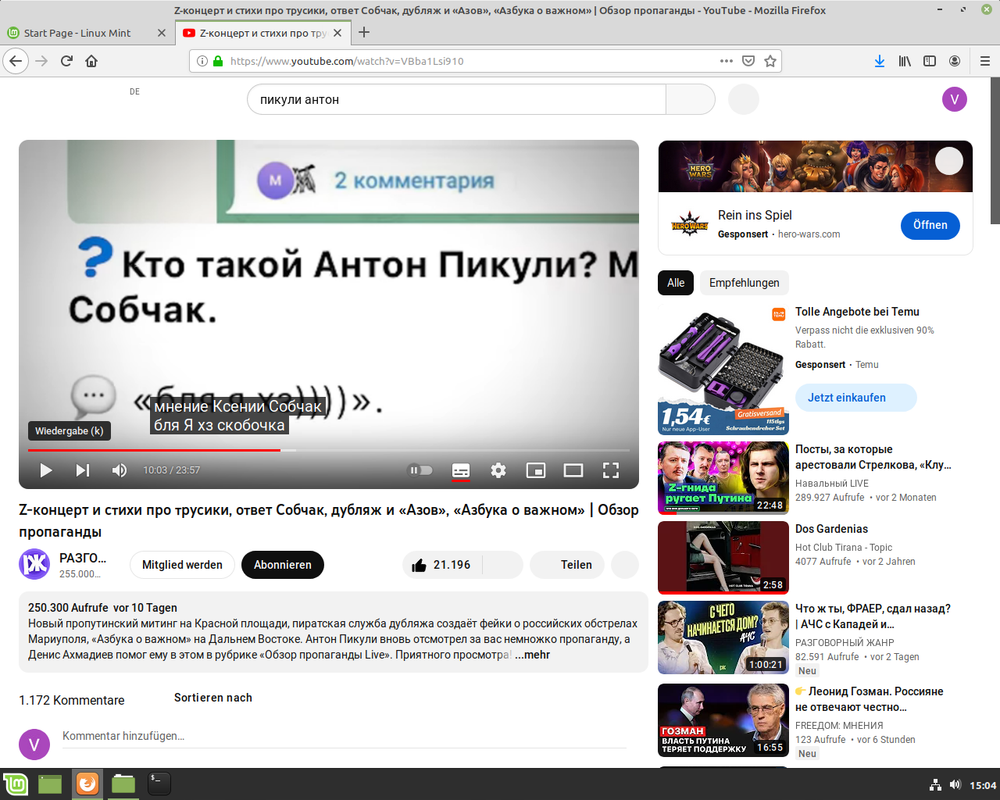The height and width of the screenshot is (800, 1000).
Task: Open the Firefox account icon
Action: tap(955, 61)
